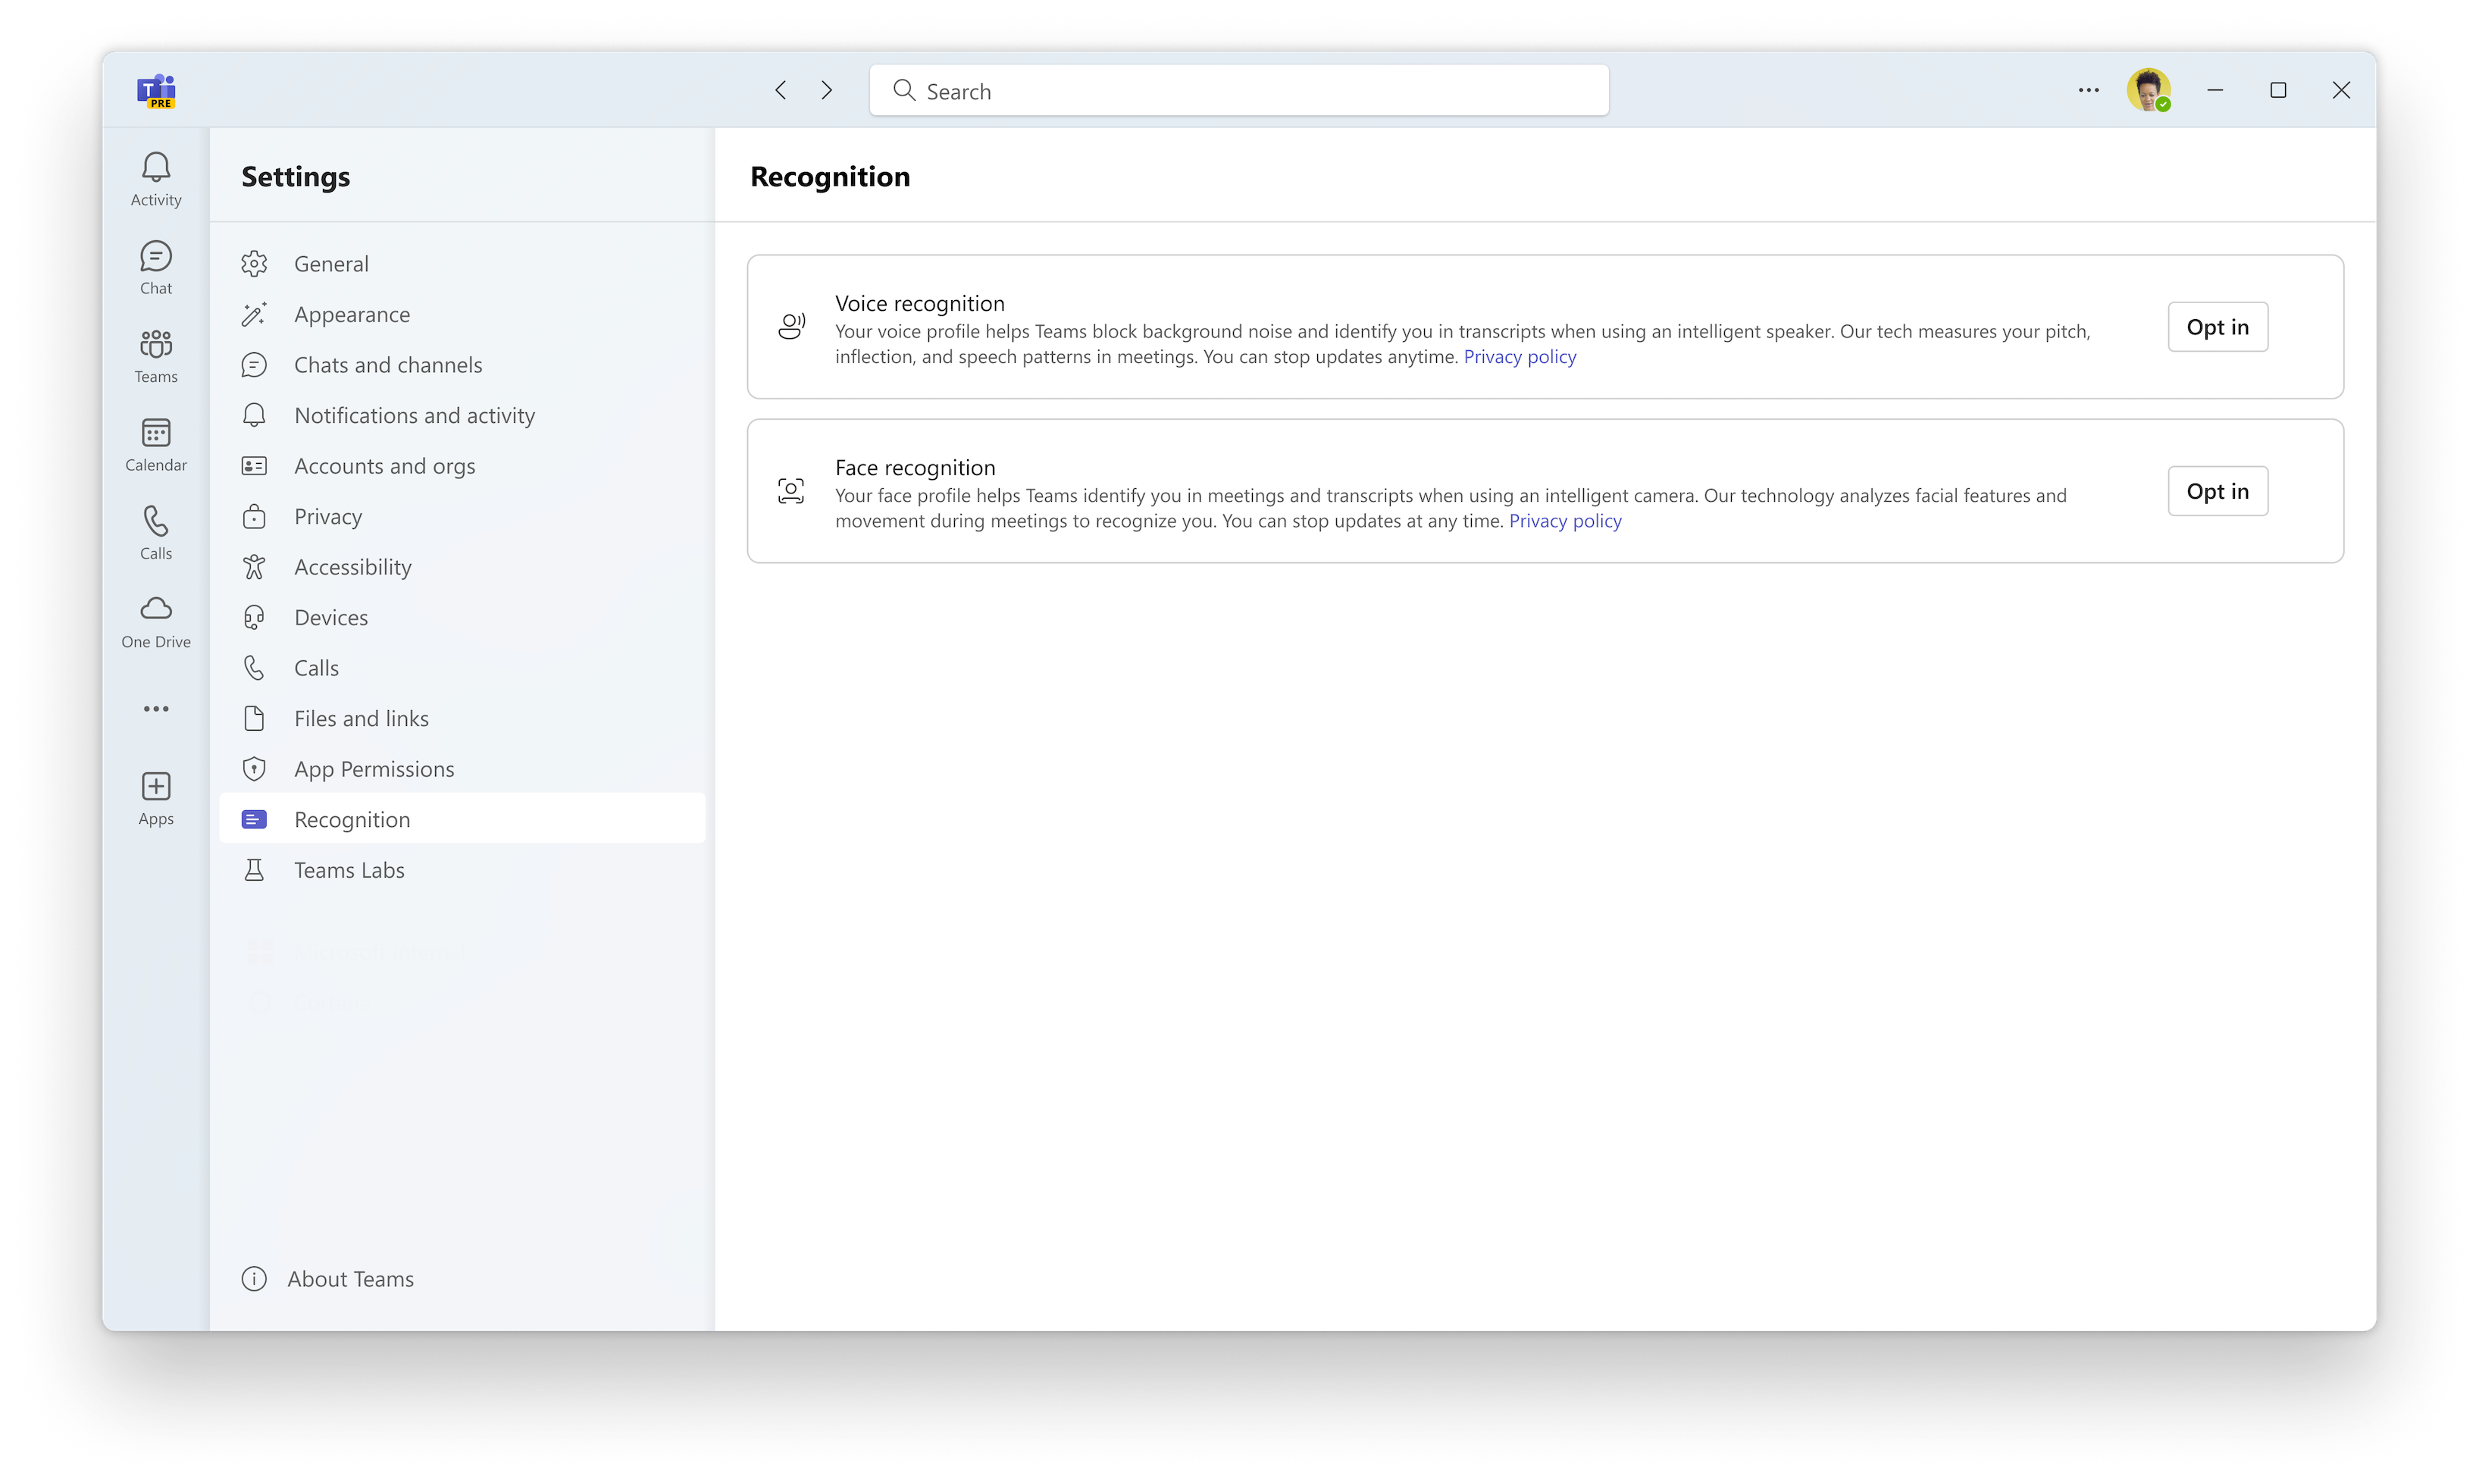
Task: Switch to the Teams view
Action: (156, 354)
